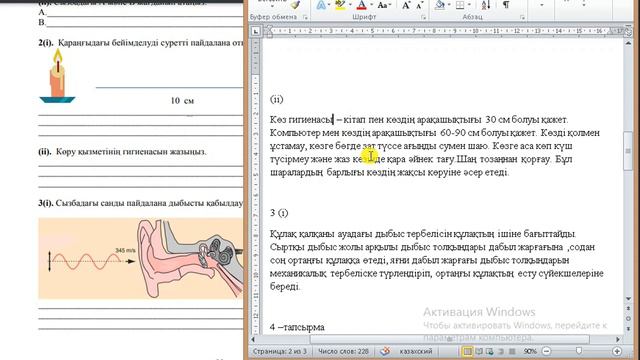Open the text effects dropdown arrow
Viewport: 640px width, 360px height.
(329, 5)
